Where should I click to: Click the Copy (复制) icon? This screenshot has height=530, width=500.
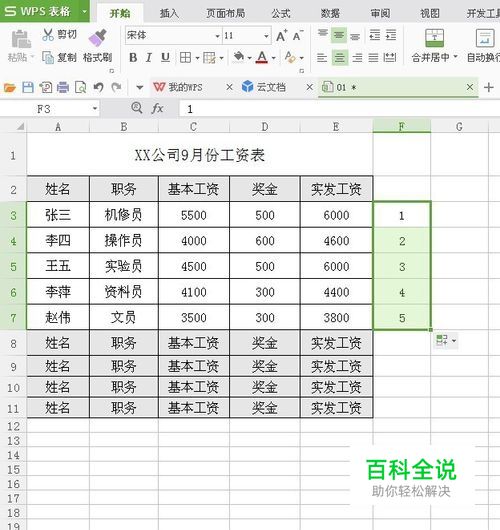click(48, 57)
